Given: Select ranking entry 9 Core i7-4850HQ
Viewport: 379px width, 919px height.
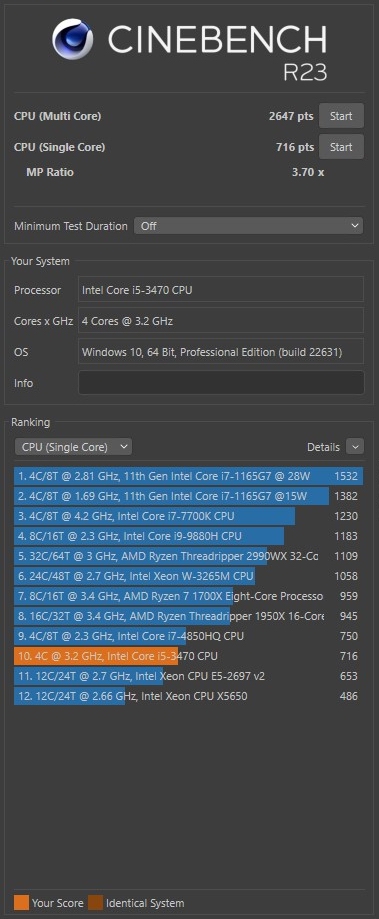Looking at the screenshot, I should 188,636.
